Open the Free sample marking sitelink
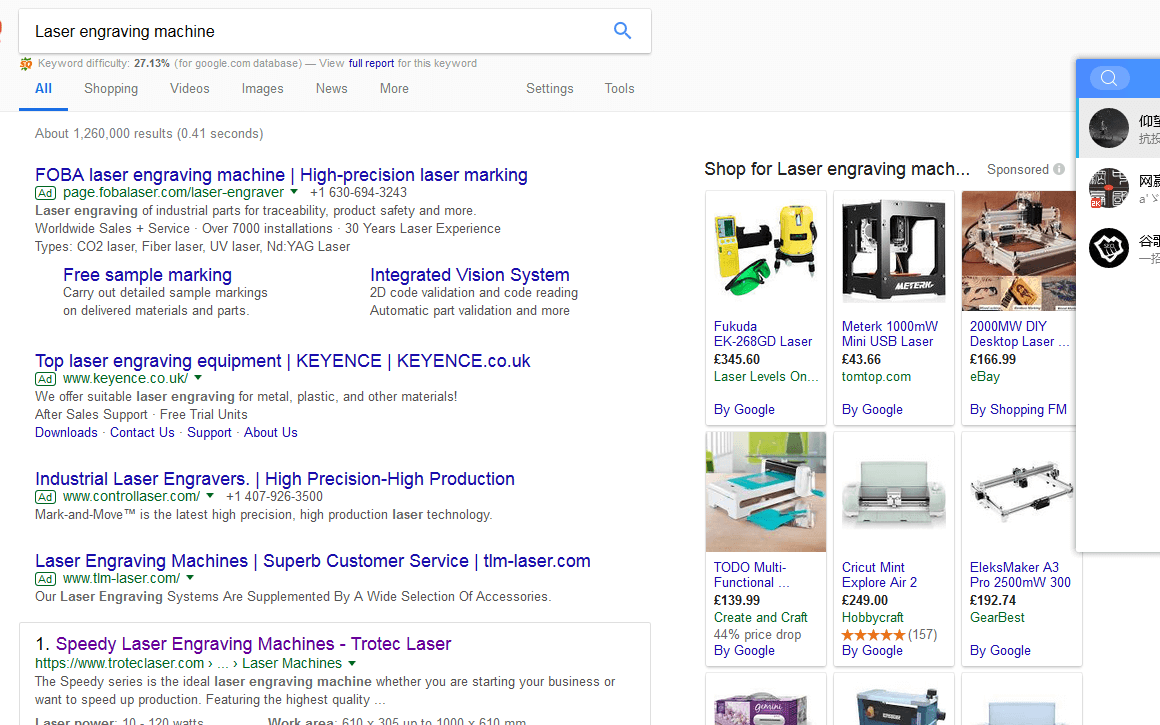1160x725 pixels. [147, 274]
